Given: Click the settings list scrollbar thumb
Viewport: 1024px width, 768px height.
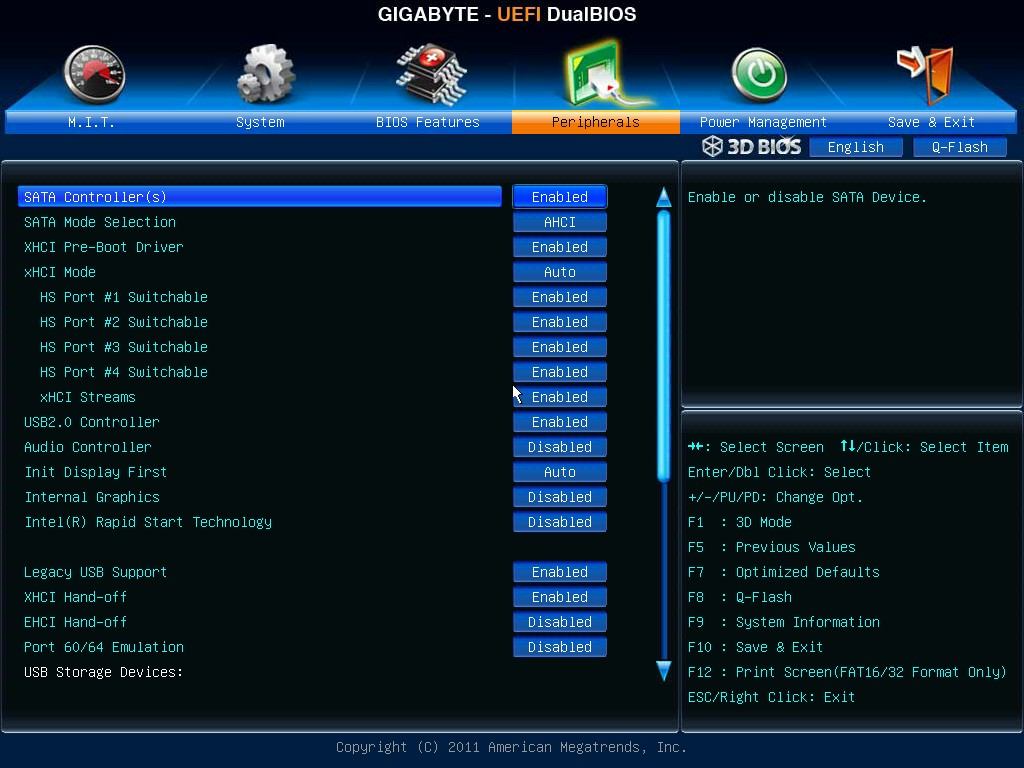Looking at the screenshot, I should [x=664, y=346].
